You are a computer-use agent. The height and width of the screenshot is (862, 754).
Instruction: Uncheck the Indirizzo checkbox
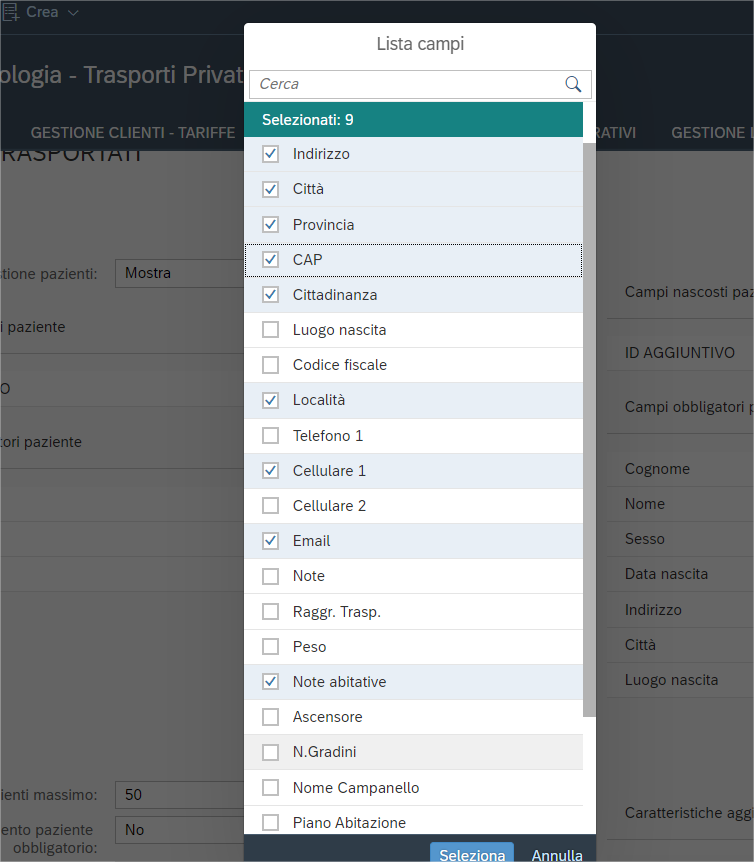click(x=270, y=154)
